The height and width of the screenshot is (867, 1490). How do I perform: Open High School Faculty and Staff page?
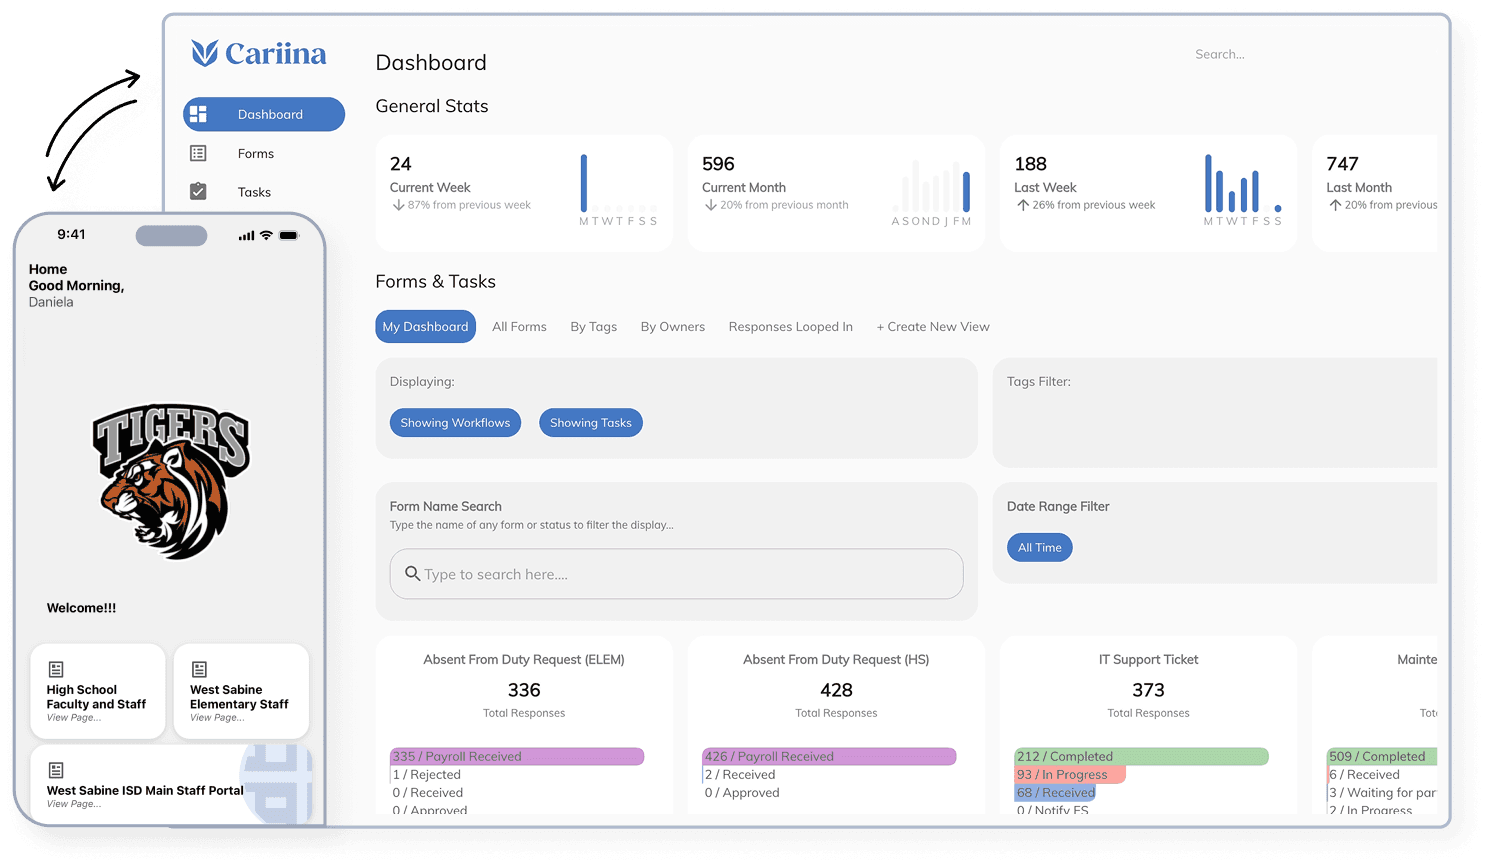98,692
